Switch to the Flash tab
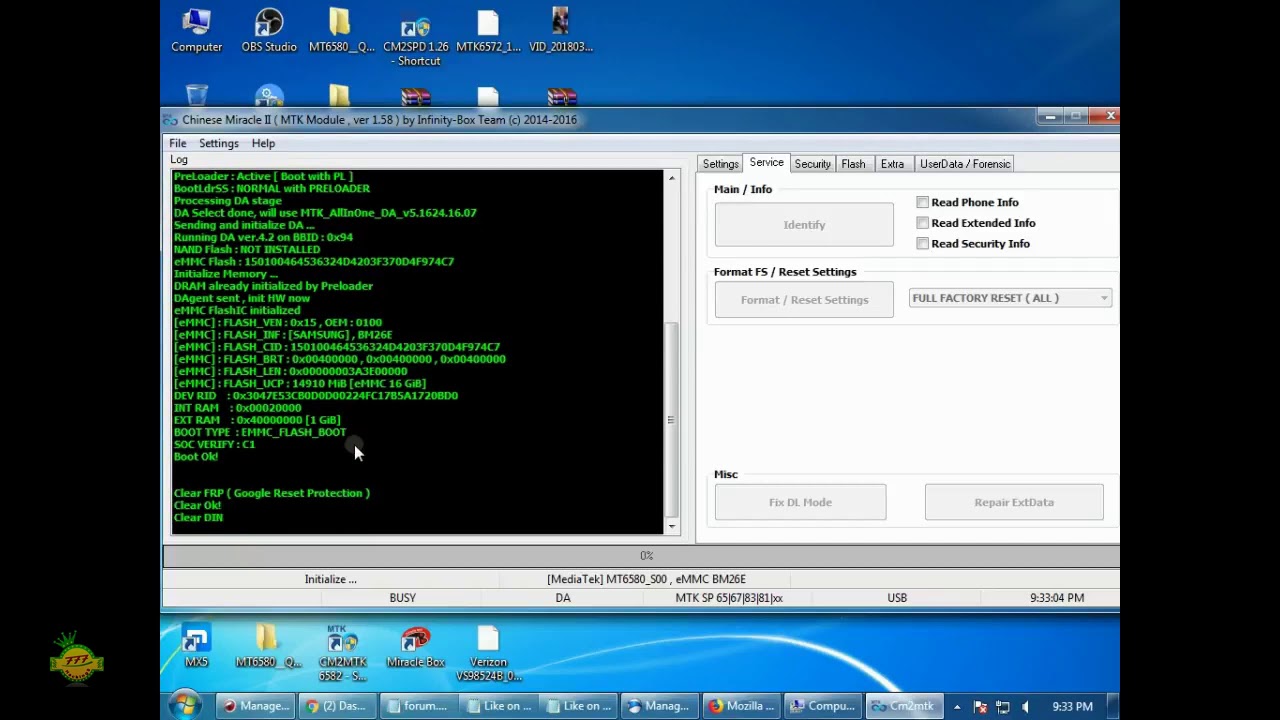Screen dimensions: 1280x720 (853, 164)
